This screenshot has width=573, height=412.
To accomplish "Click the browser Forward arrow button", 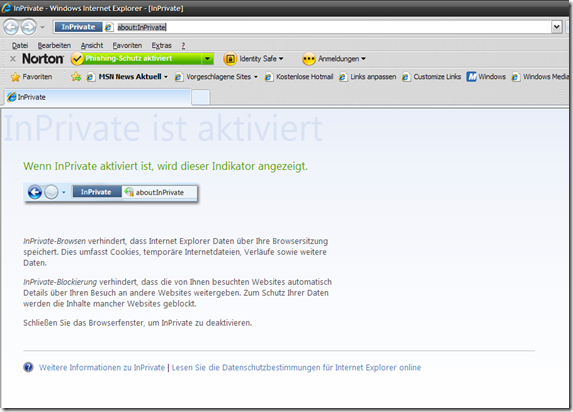I will pos(29,27).
